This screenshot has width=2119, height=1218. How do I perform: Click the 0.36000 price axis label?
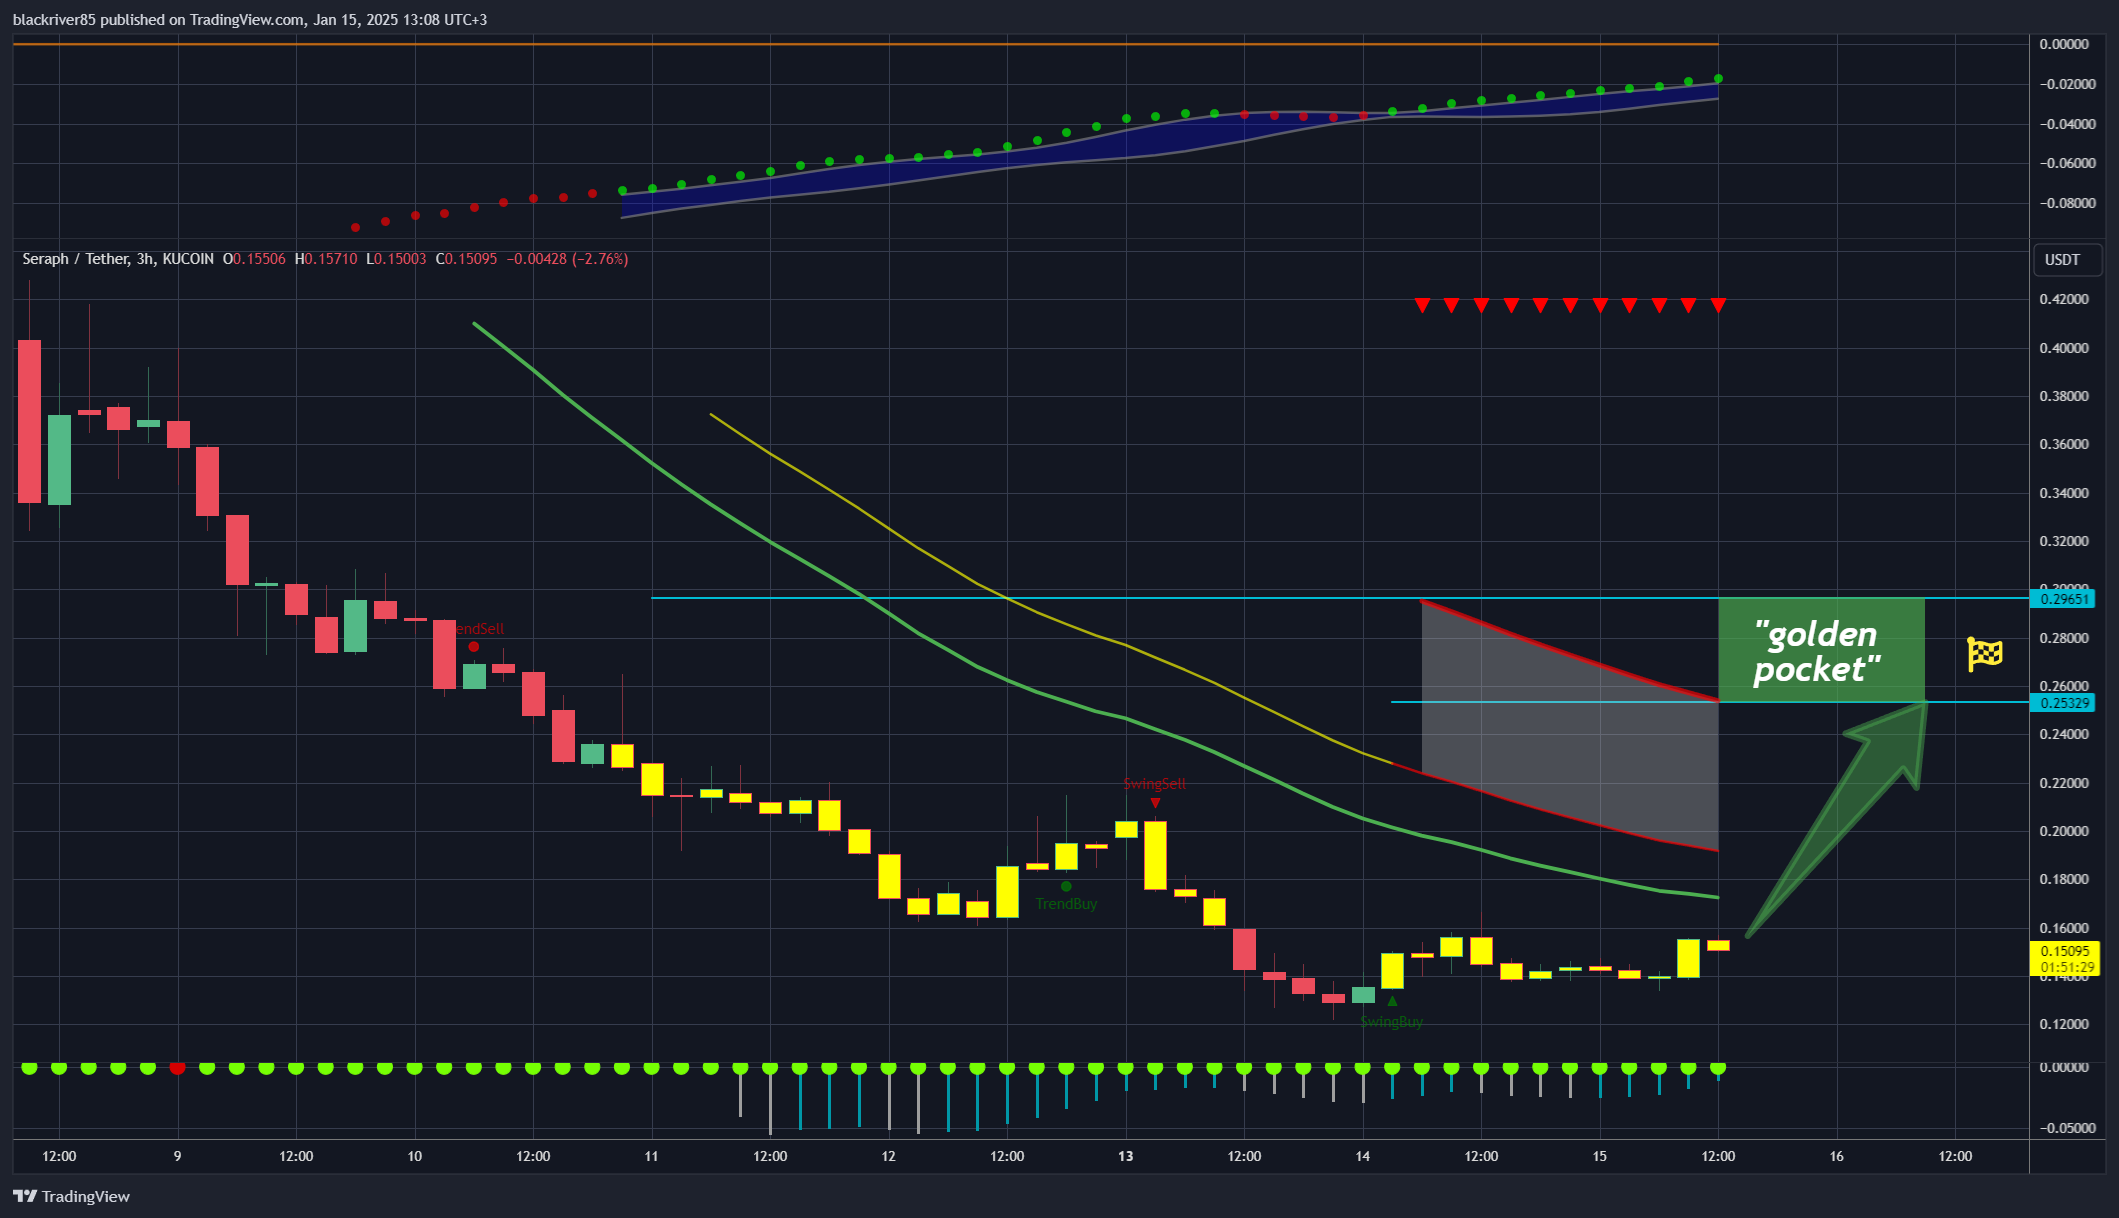[x=2064, y=444]
